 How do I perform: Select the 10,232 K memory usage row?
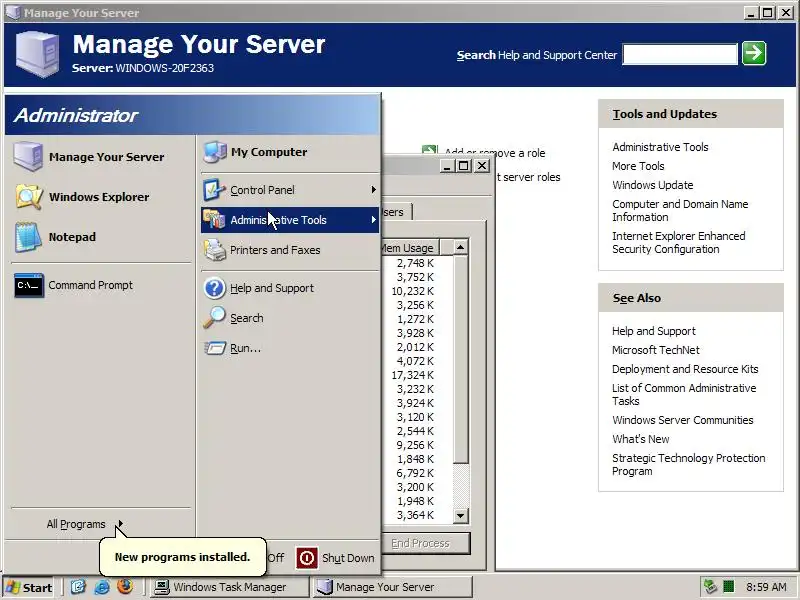413,291
